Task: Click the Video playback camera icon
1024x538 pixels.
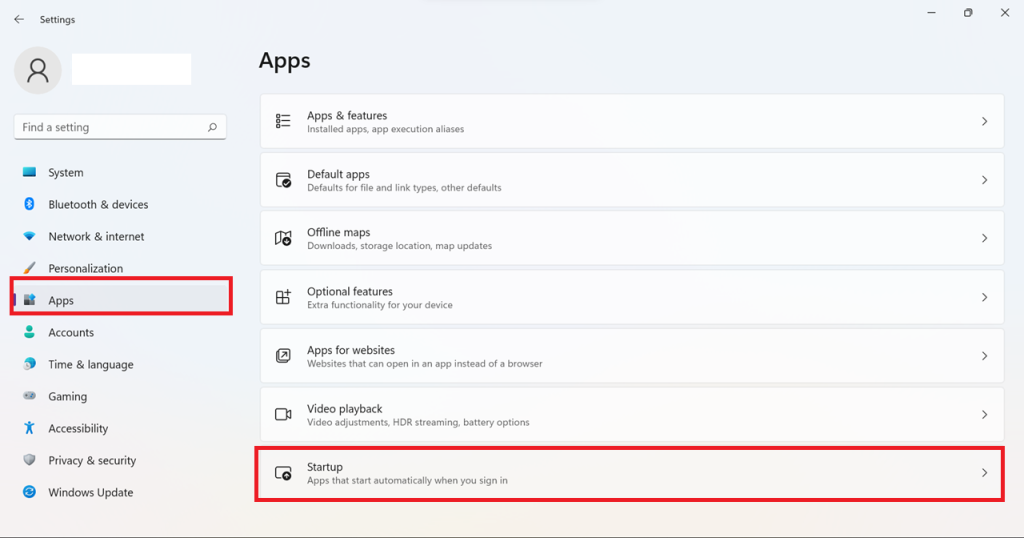Action: pyautogui.click(x=283, y=414)
